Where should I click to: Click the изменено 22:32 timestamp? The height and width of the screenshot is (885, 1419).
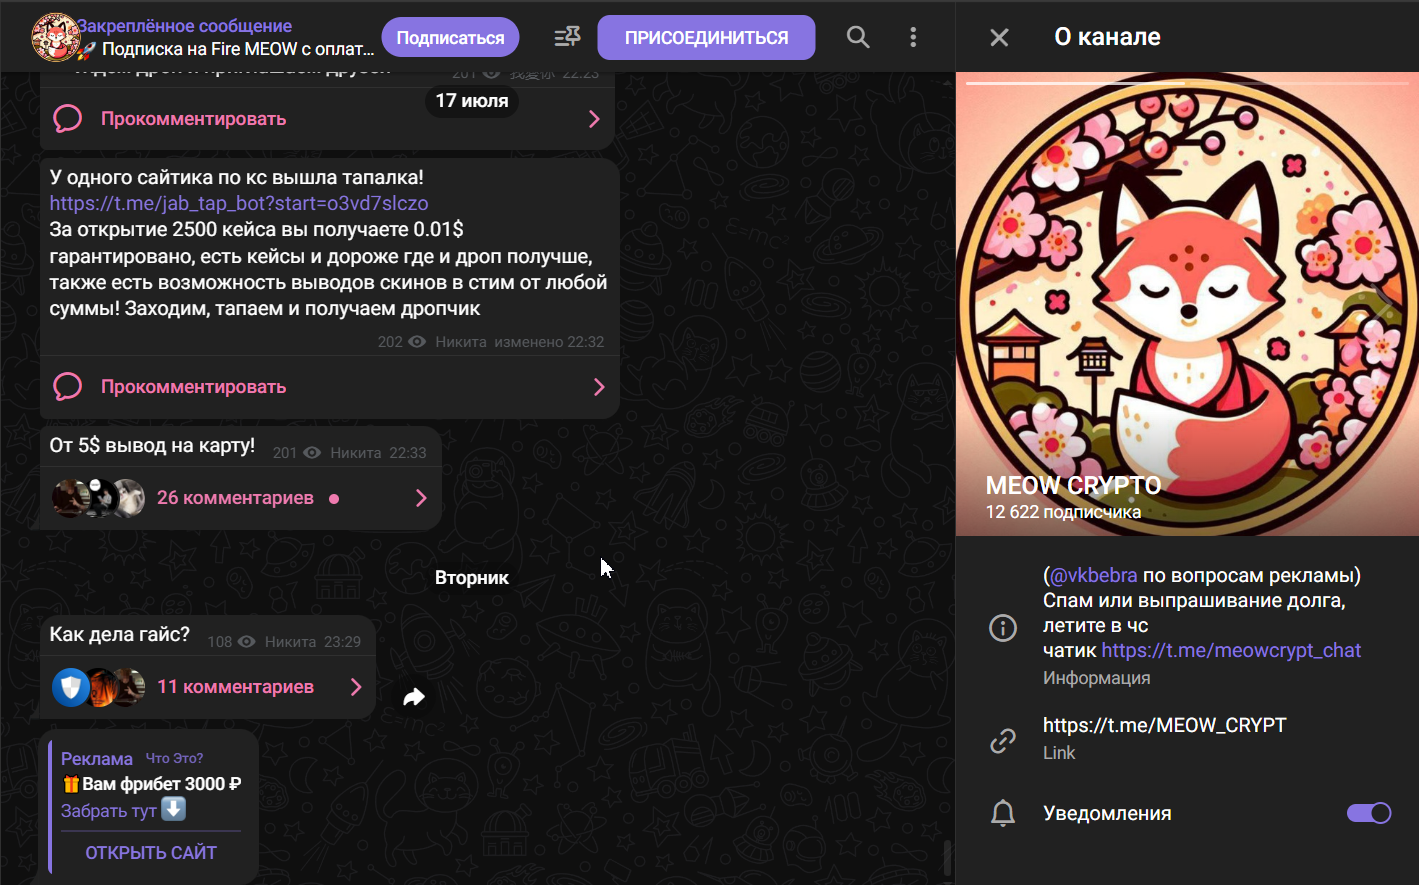549,342
